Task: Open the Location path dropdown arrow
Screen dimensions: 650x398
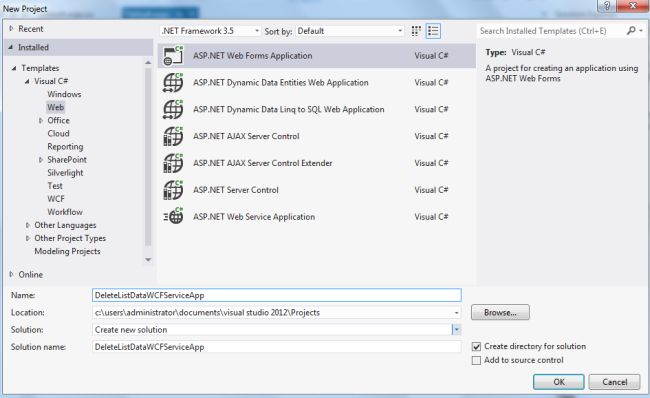Action: pos(456,313)
